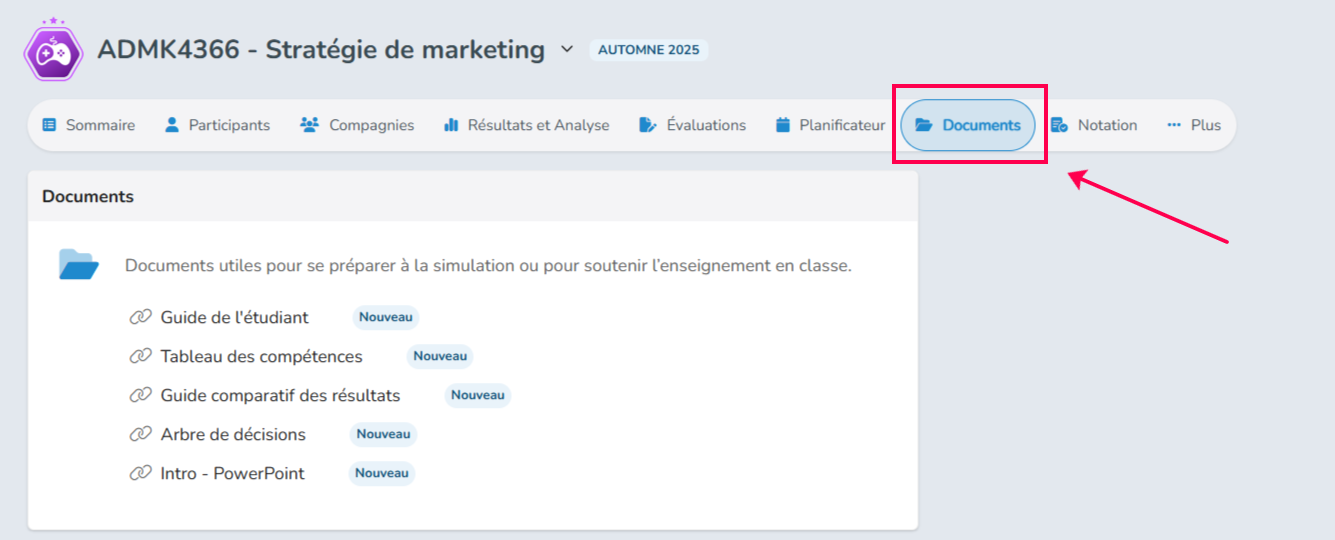Expand the course selector chevron next to title
Viewport: 1335px width, 540px height.
567,49
